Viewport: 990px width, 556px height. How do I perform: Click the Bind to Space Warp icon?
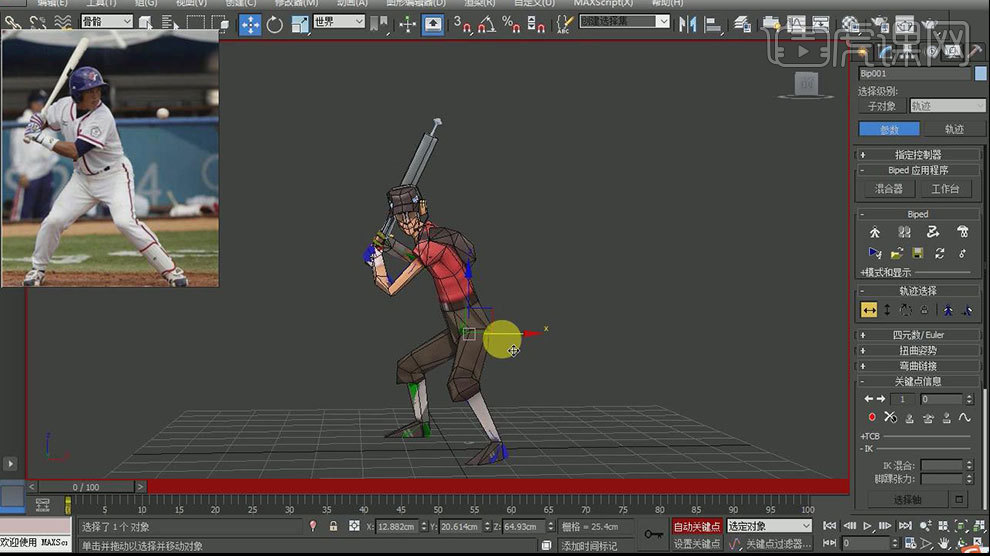click(x=63, y=23)
